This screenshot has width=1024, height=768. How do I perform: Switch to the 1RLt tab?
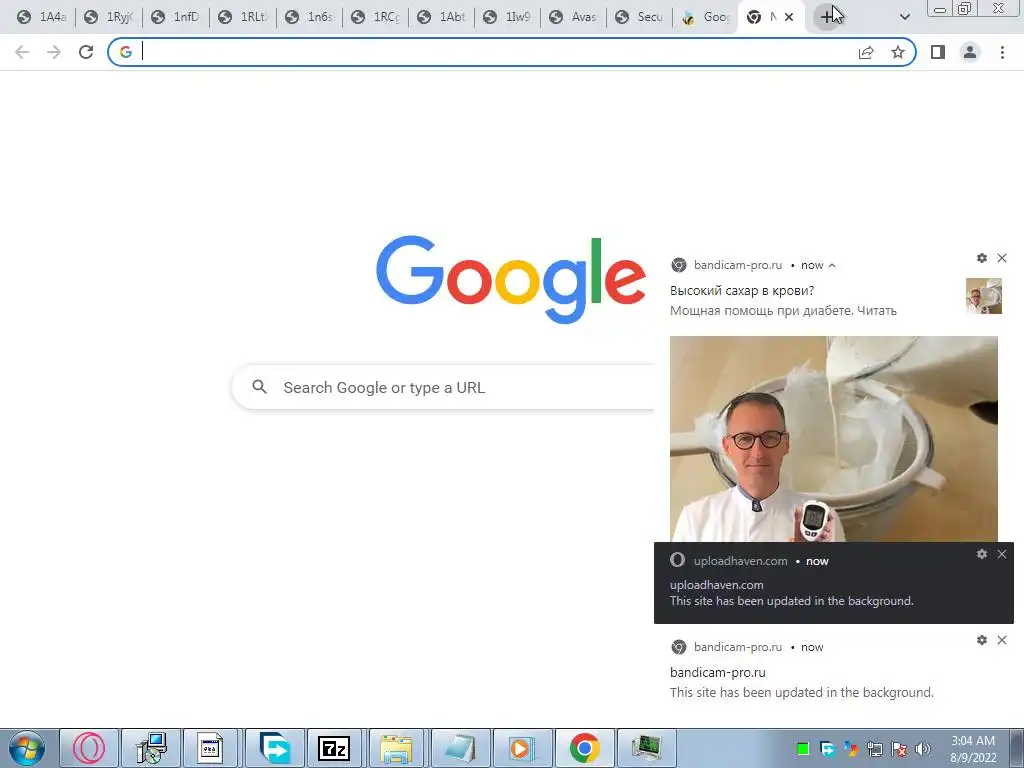click(x=242, y=17)
